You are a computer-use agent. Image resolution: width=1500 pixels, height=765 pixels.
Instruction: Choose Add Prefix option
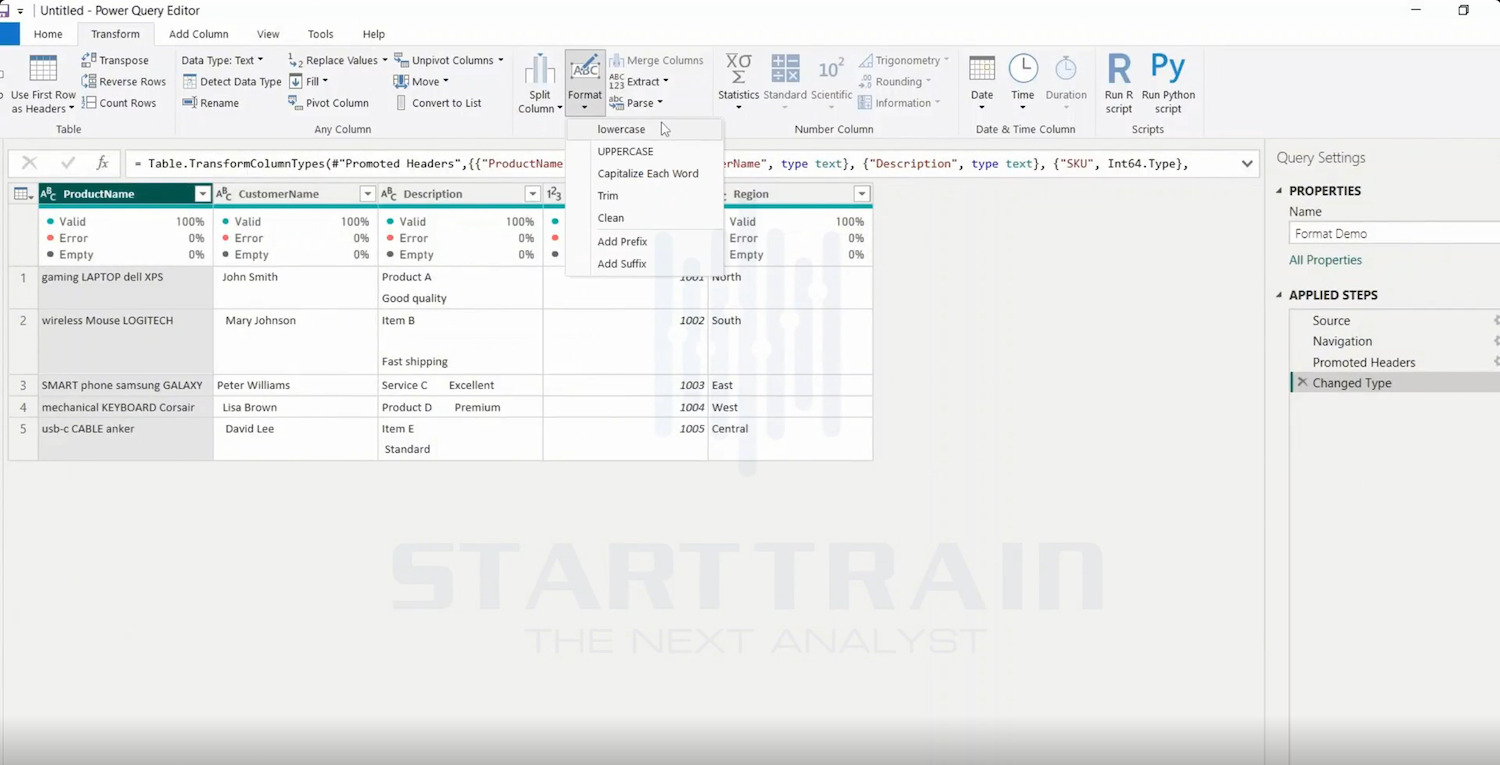(x=643, y=241)
